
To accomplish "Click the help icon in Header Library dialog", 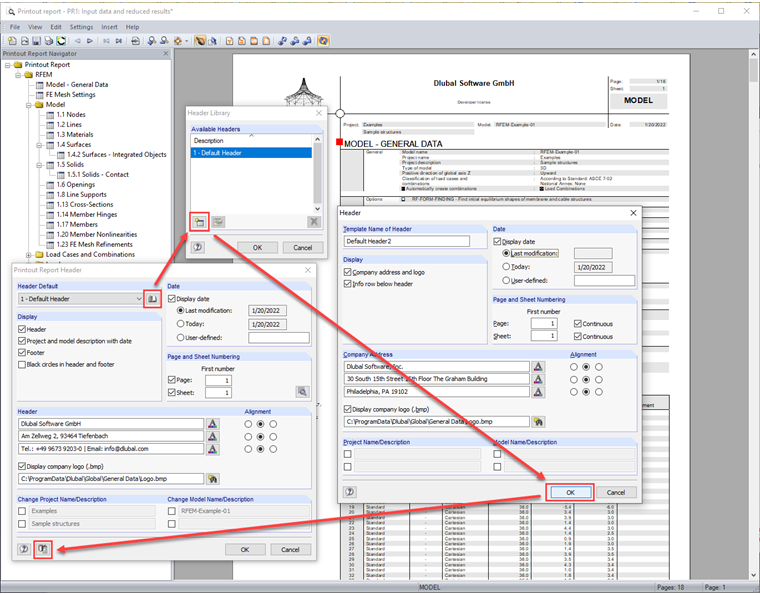I will [197, 247].
